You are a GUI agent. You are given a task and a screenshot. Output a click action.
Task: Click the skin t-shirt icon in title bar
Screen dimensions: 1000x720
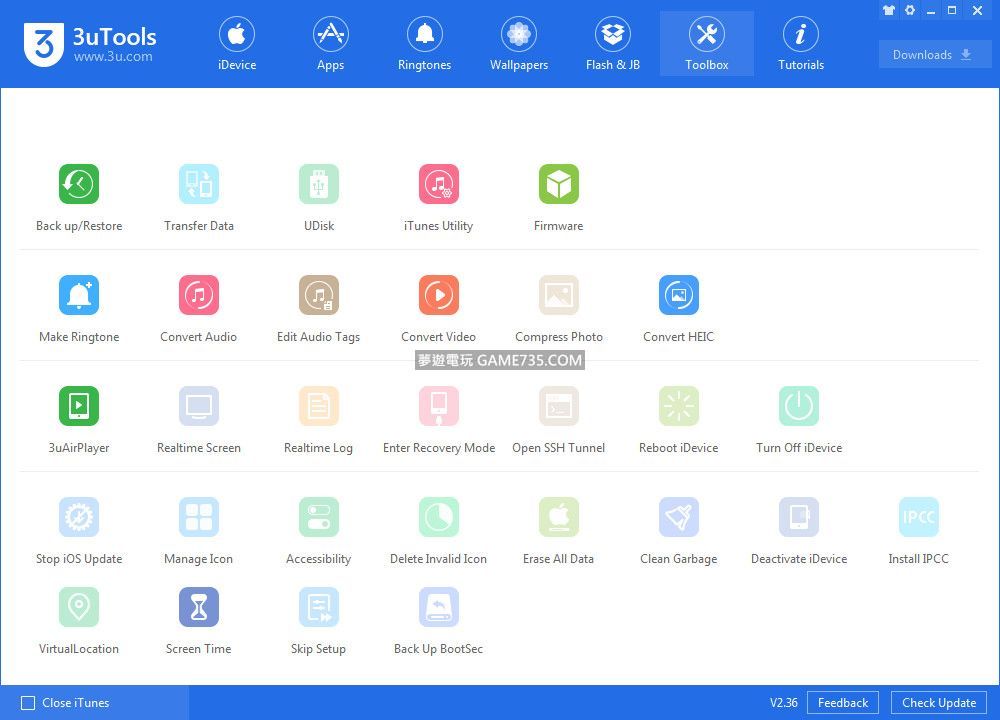pos(888,10)
